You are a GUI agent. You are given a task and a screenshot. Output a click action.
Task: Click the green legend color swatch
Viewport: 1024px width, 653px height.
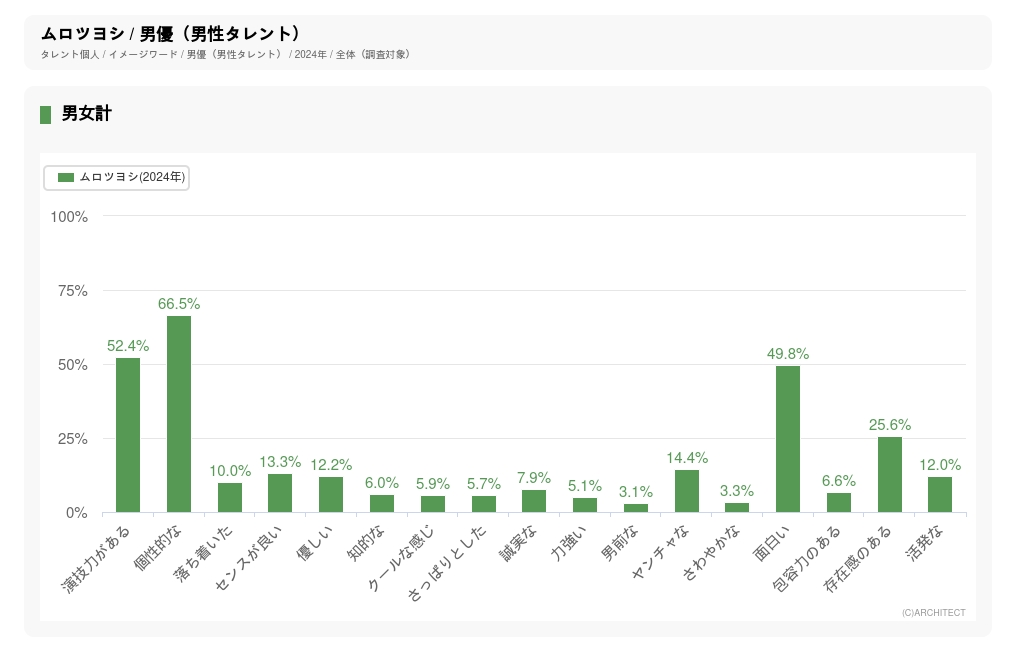[66, 177]
